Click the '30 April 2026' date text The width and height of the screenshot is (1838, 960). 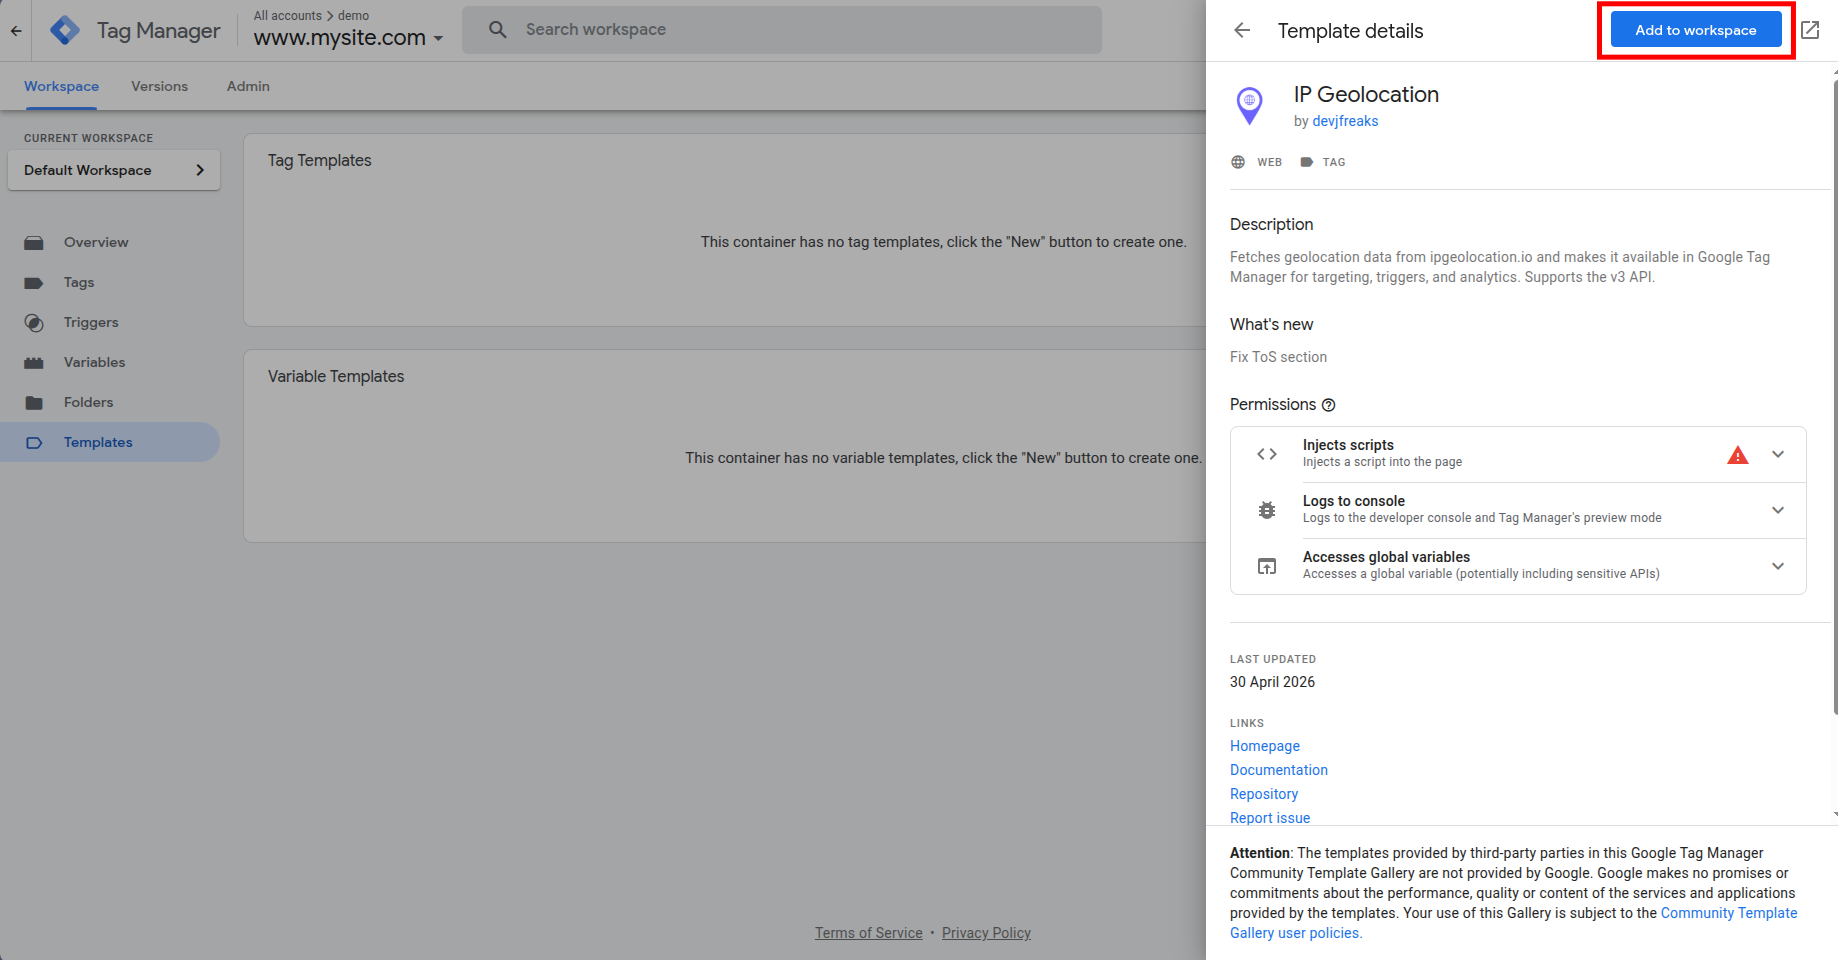pos(1272,682)
